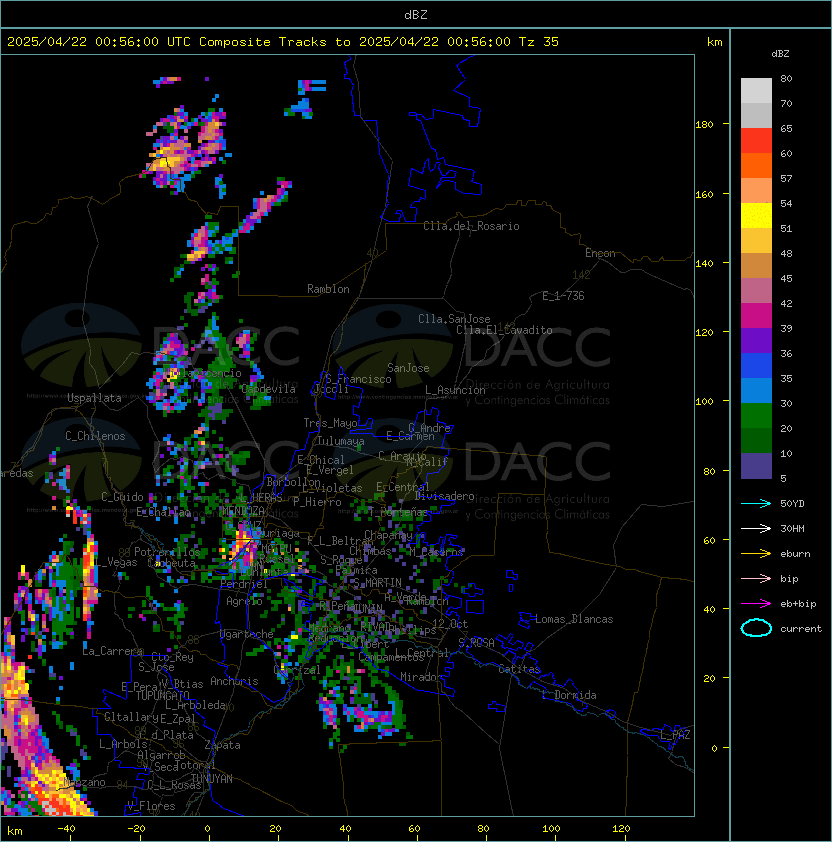Click the cyan 'current' ellipse symbol
This screenshot has width=832, height=842.
(756, 628)
